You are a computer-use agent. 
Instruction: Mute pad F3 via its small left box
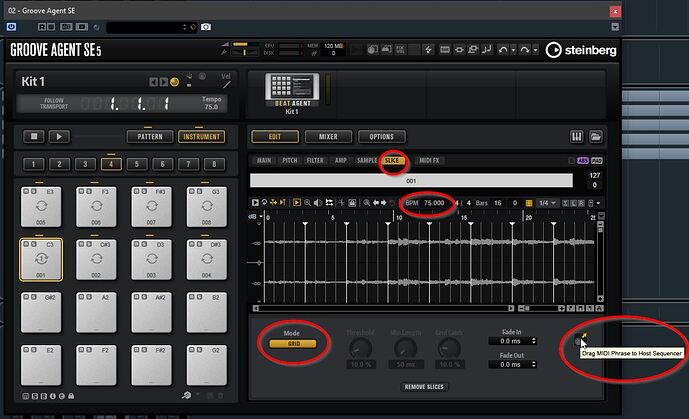tap(81, 191)
